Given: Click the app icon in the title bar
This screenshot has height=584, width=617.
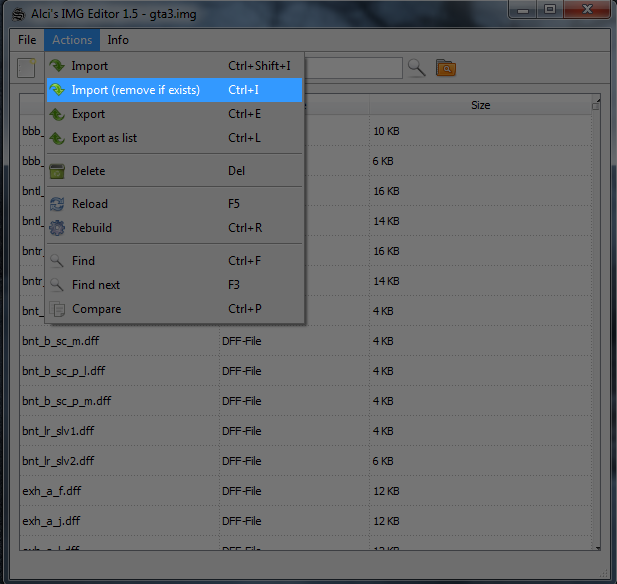Looking at the screenshot, I should coord(18,15).
